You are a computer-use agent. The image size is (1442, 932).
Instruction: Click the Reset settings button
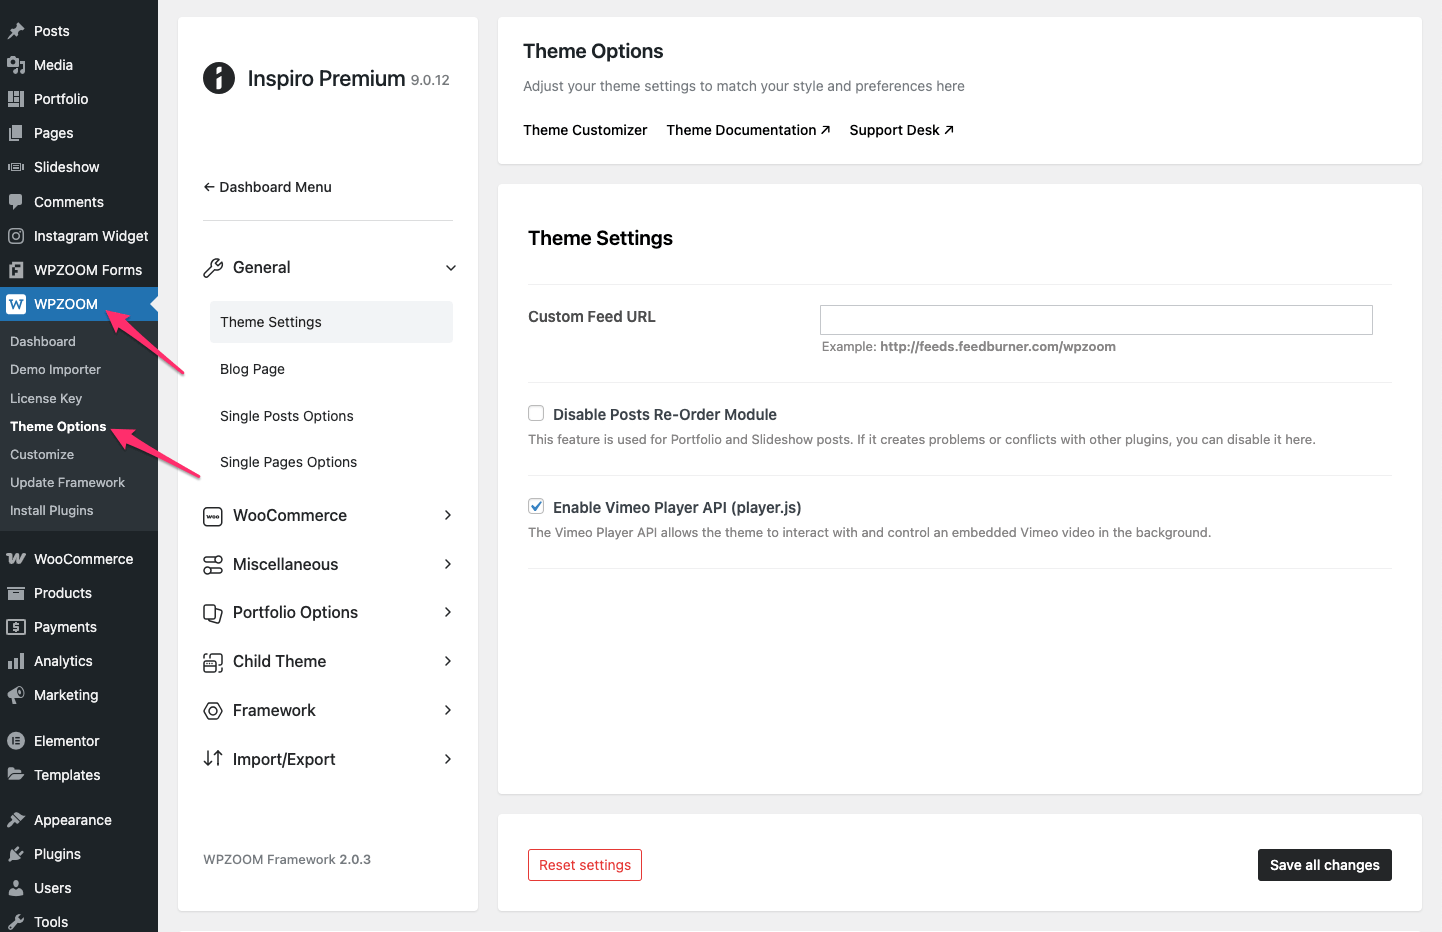[585, 865]
